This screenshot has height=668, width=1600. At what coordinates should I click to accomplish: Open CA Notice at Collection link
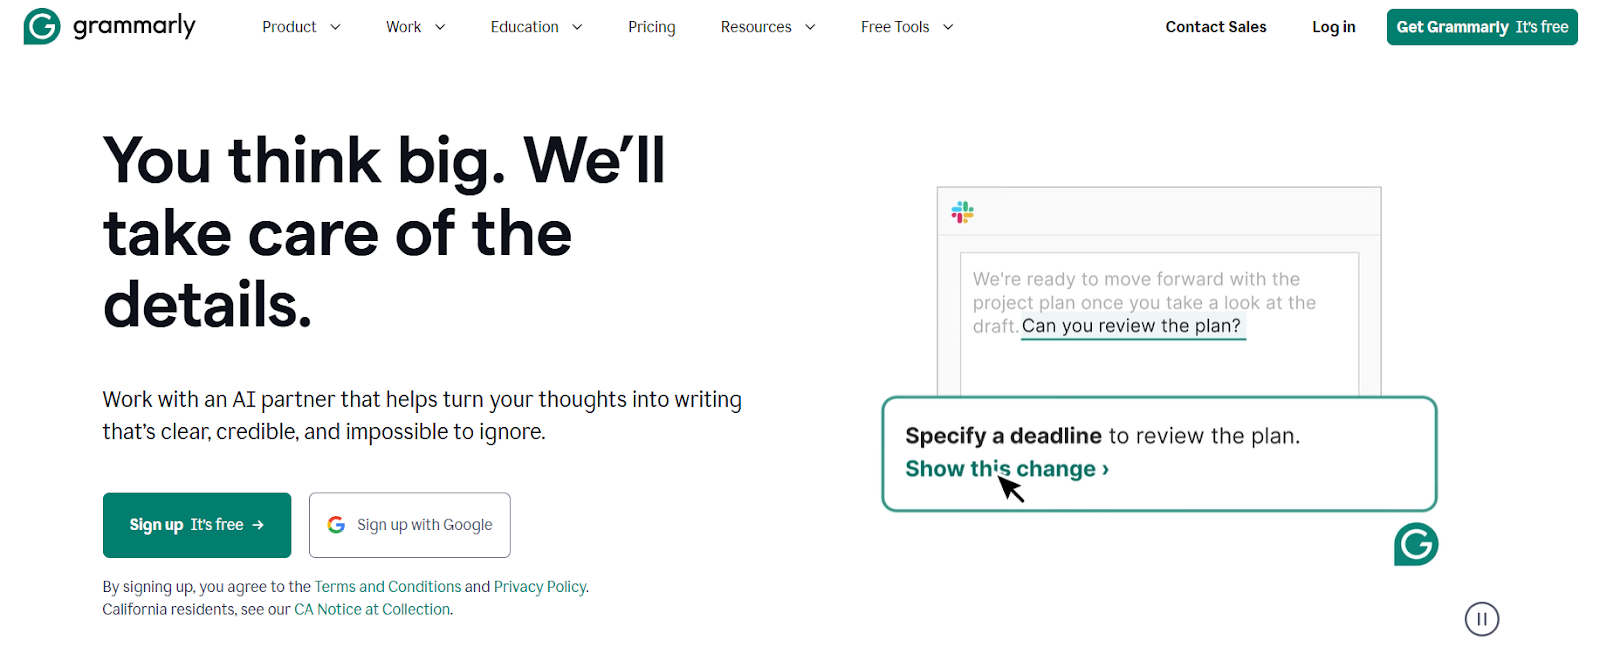pos(372,610)
